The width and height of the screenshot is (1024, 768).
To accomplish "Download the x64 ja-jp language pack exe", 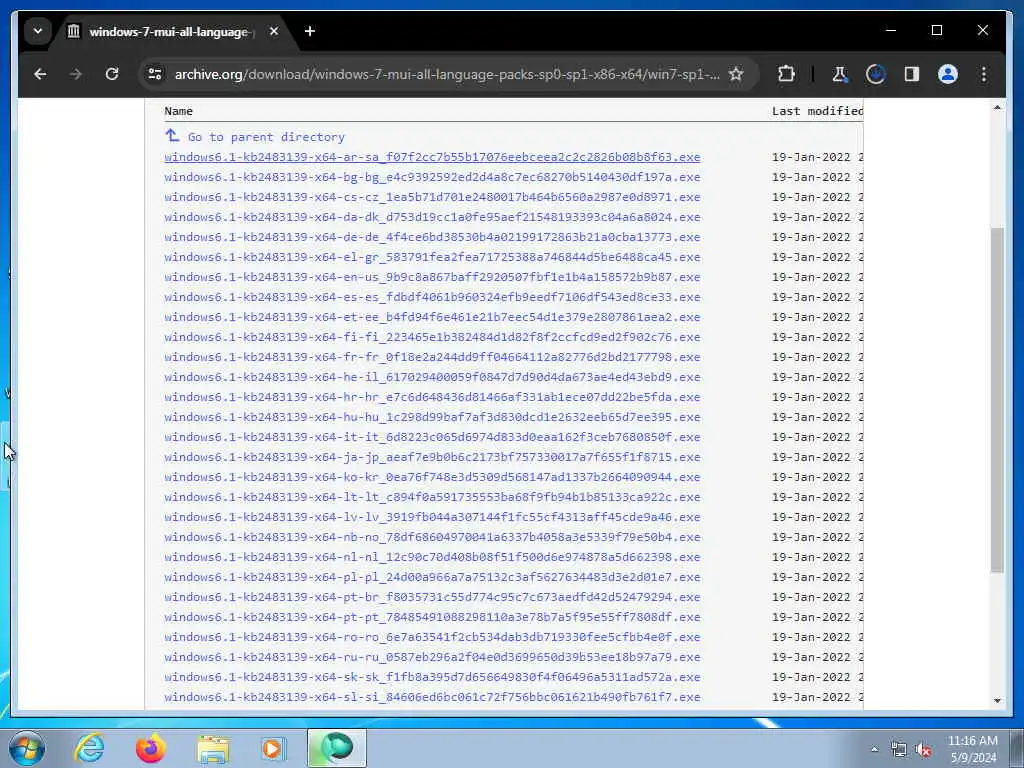I will pos(432,457).
